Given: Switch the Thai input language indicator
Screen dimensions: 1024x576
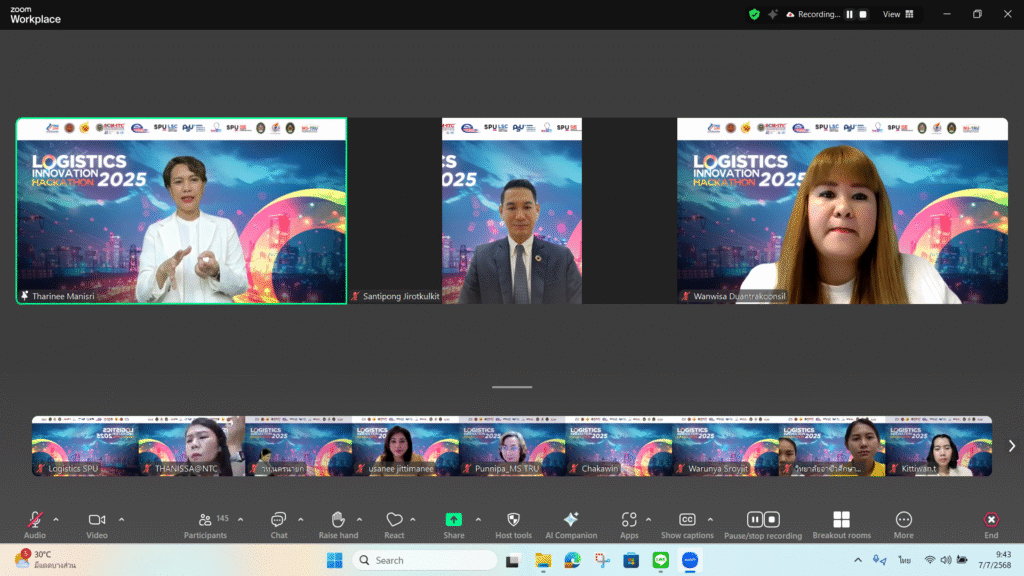Looking at the screenshot, I should 904,560.
